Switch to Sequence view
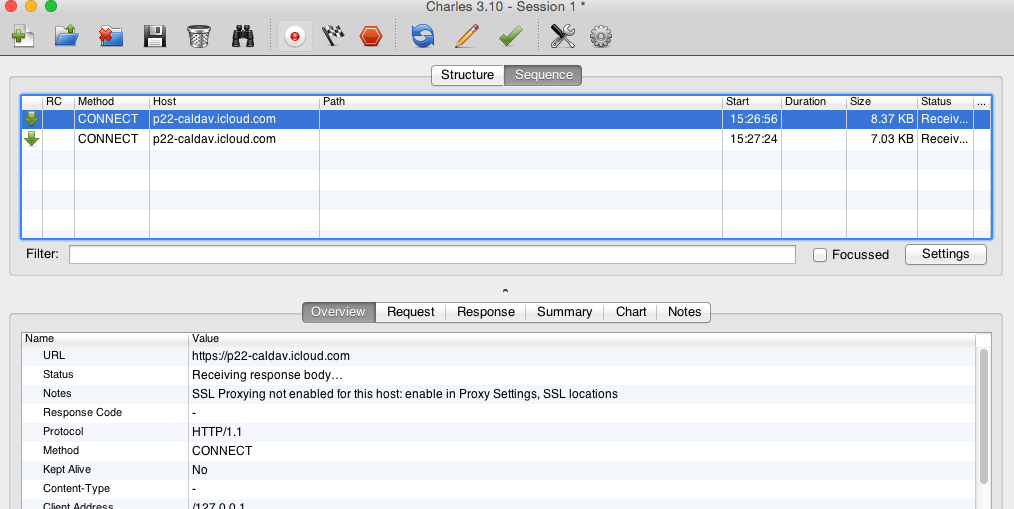Image resolution: width=1014 pixels, height=509 pixels. point(543,75)
